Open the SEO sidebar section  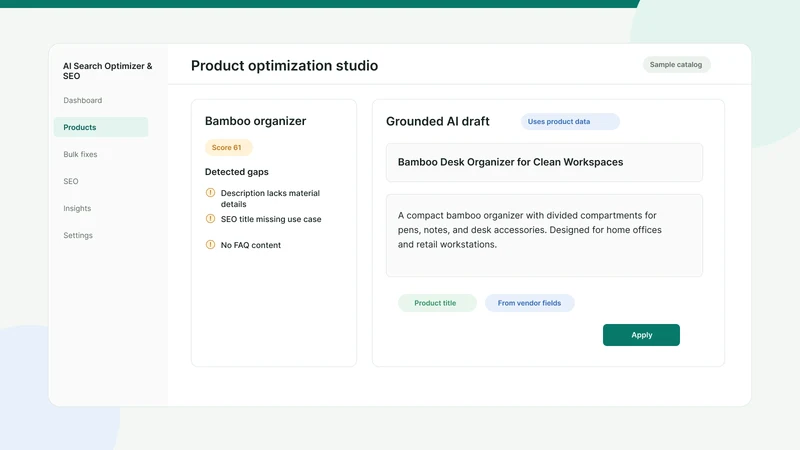click(x=71, y=181)
